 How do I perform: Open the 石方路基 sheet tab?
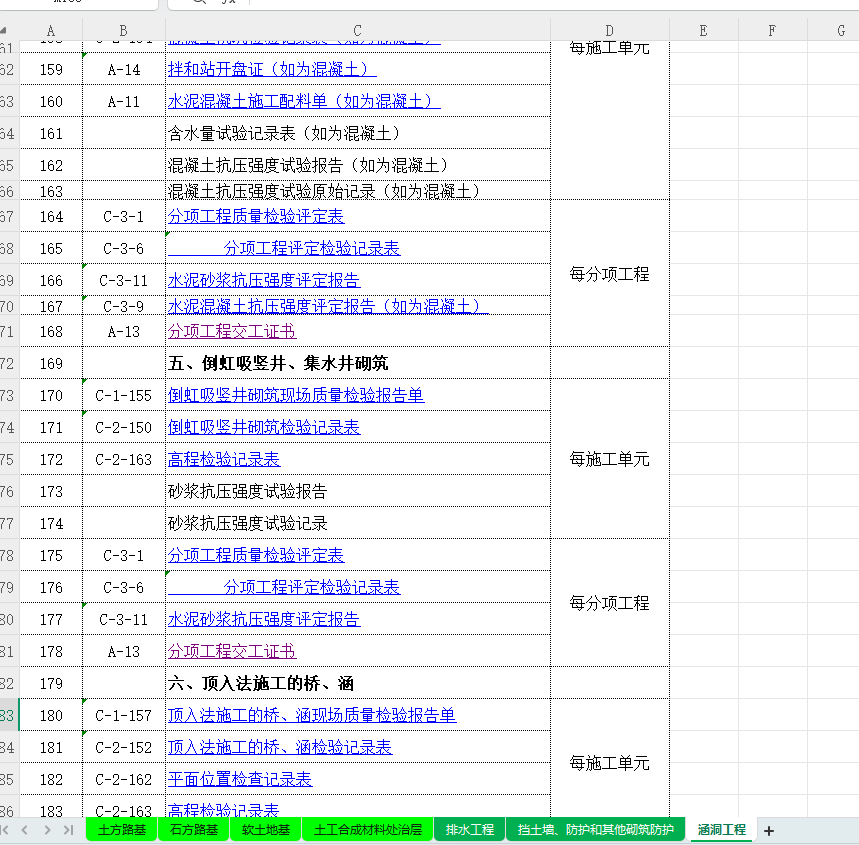tap(193, 830)
